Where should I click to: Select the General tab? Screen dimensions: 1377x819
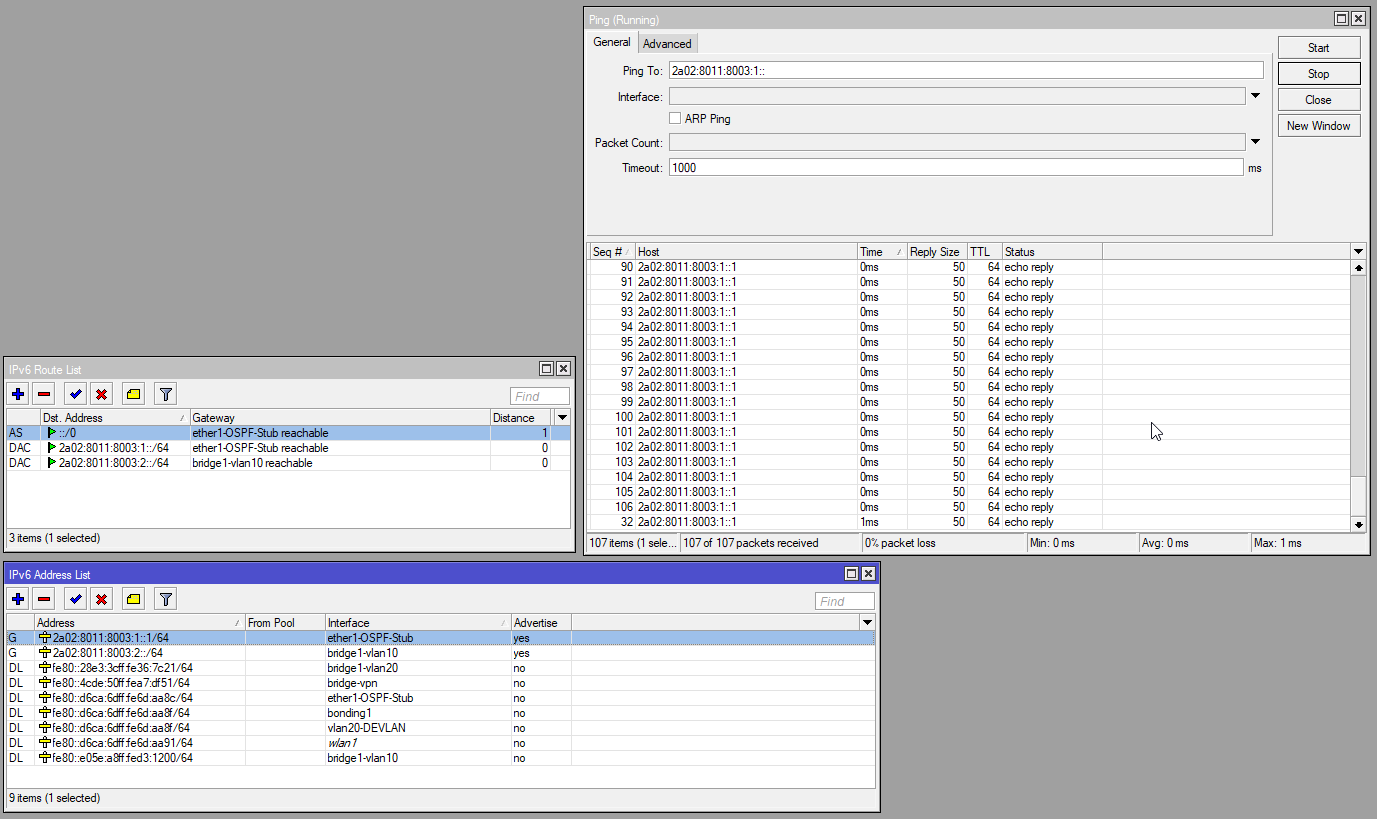pyautogui.click(x=611, y=42)
